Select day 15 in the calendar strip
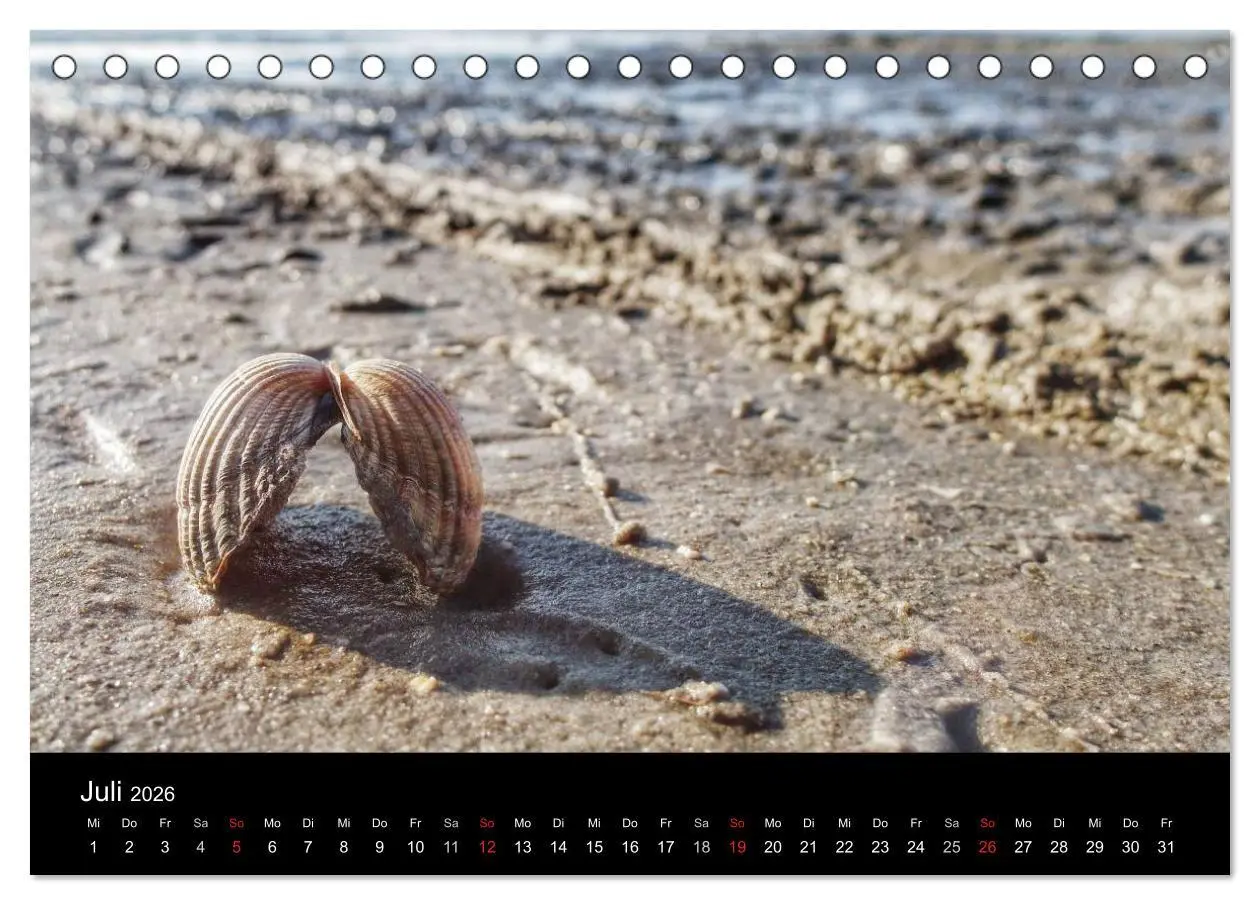Screen dimensions: 1260x905 [x=594, y=847]
